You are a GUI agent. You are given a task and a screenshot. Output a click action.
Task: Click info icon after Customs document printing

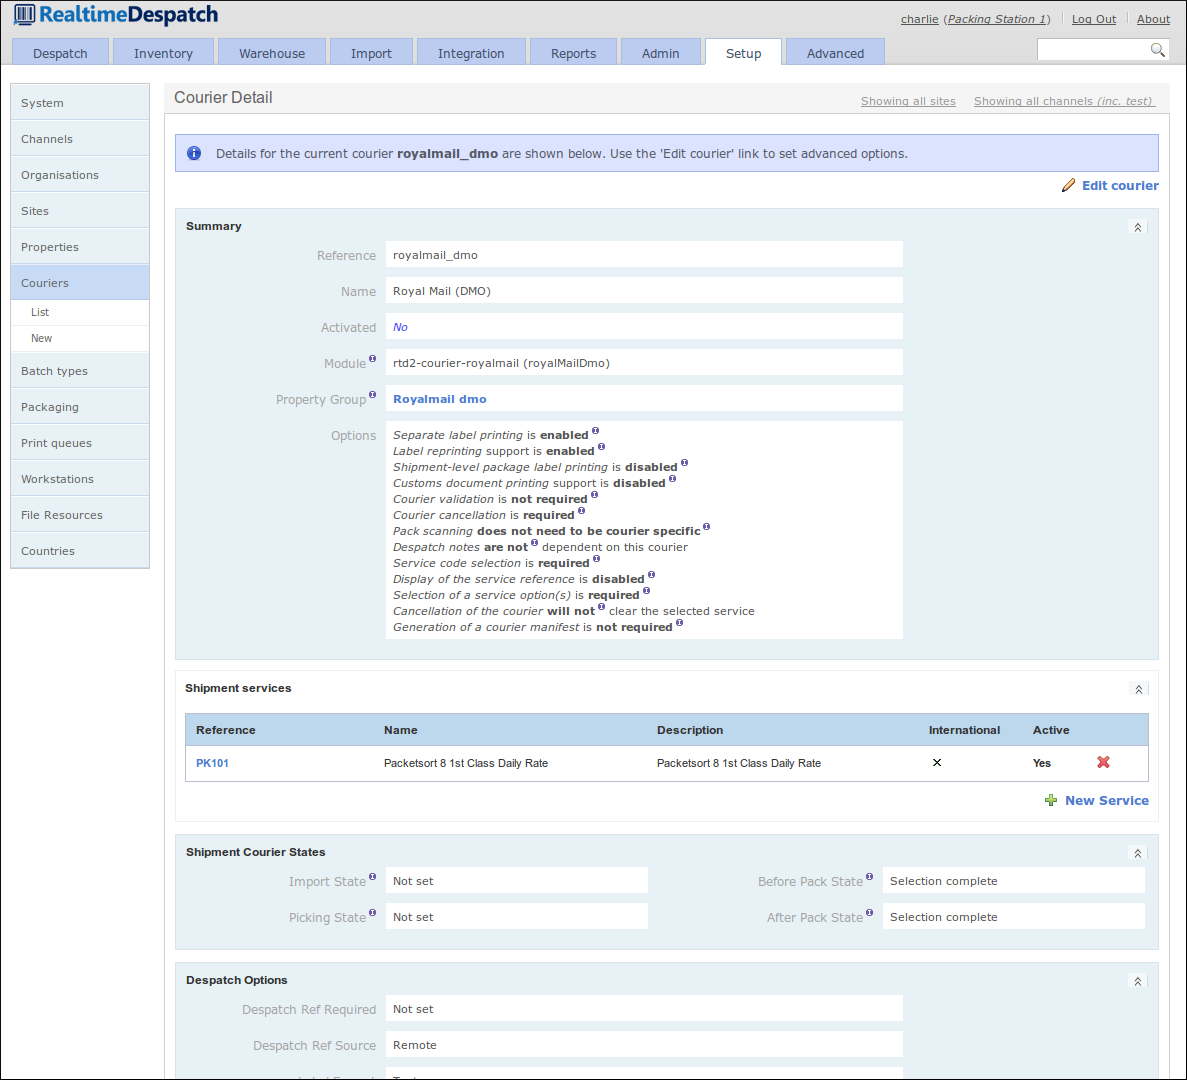(x=672, y=478)
